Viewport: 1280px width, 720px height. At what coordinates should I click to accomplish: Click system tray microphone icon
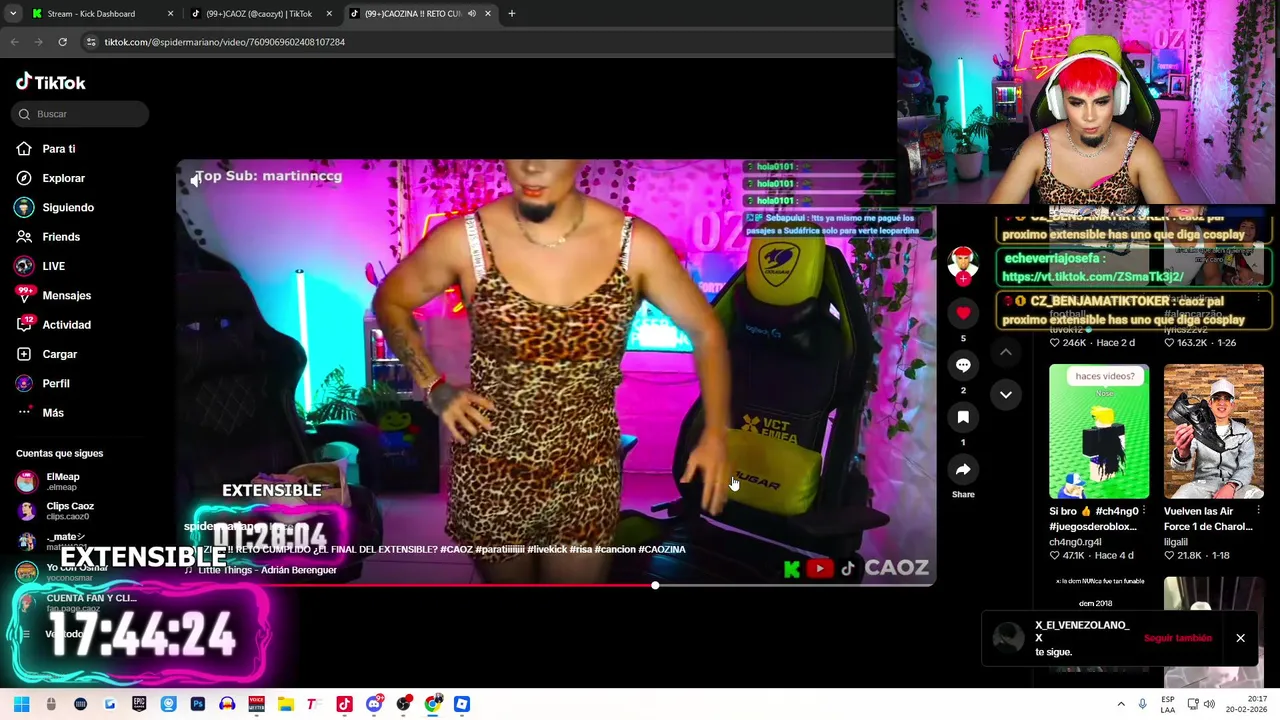1142,704
